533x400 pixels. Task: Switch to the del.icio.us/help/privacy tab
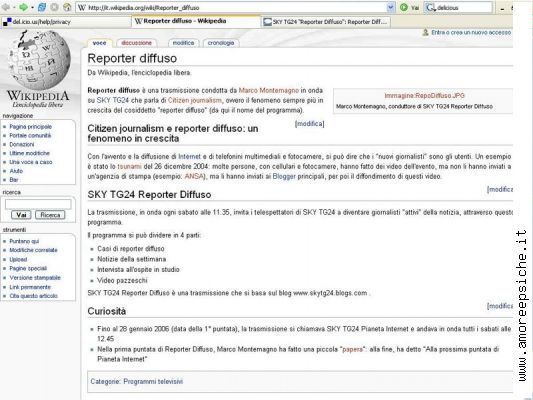(x=66, y=22)
